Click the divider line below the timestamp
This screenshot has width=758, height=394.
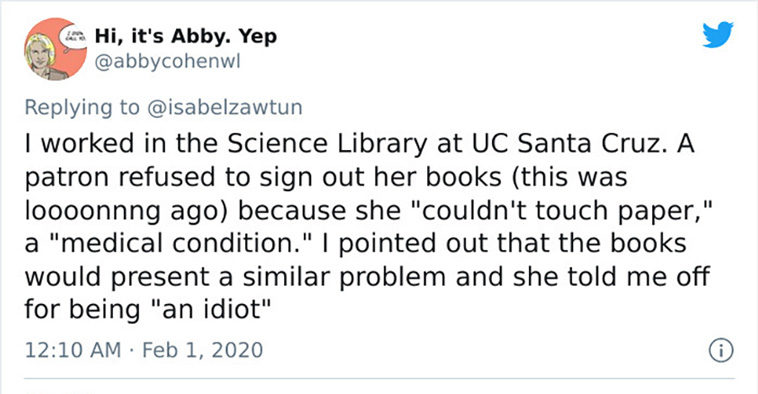point(379,378)
